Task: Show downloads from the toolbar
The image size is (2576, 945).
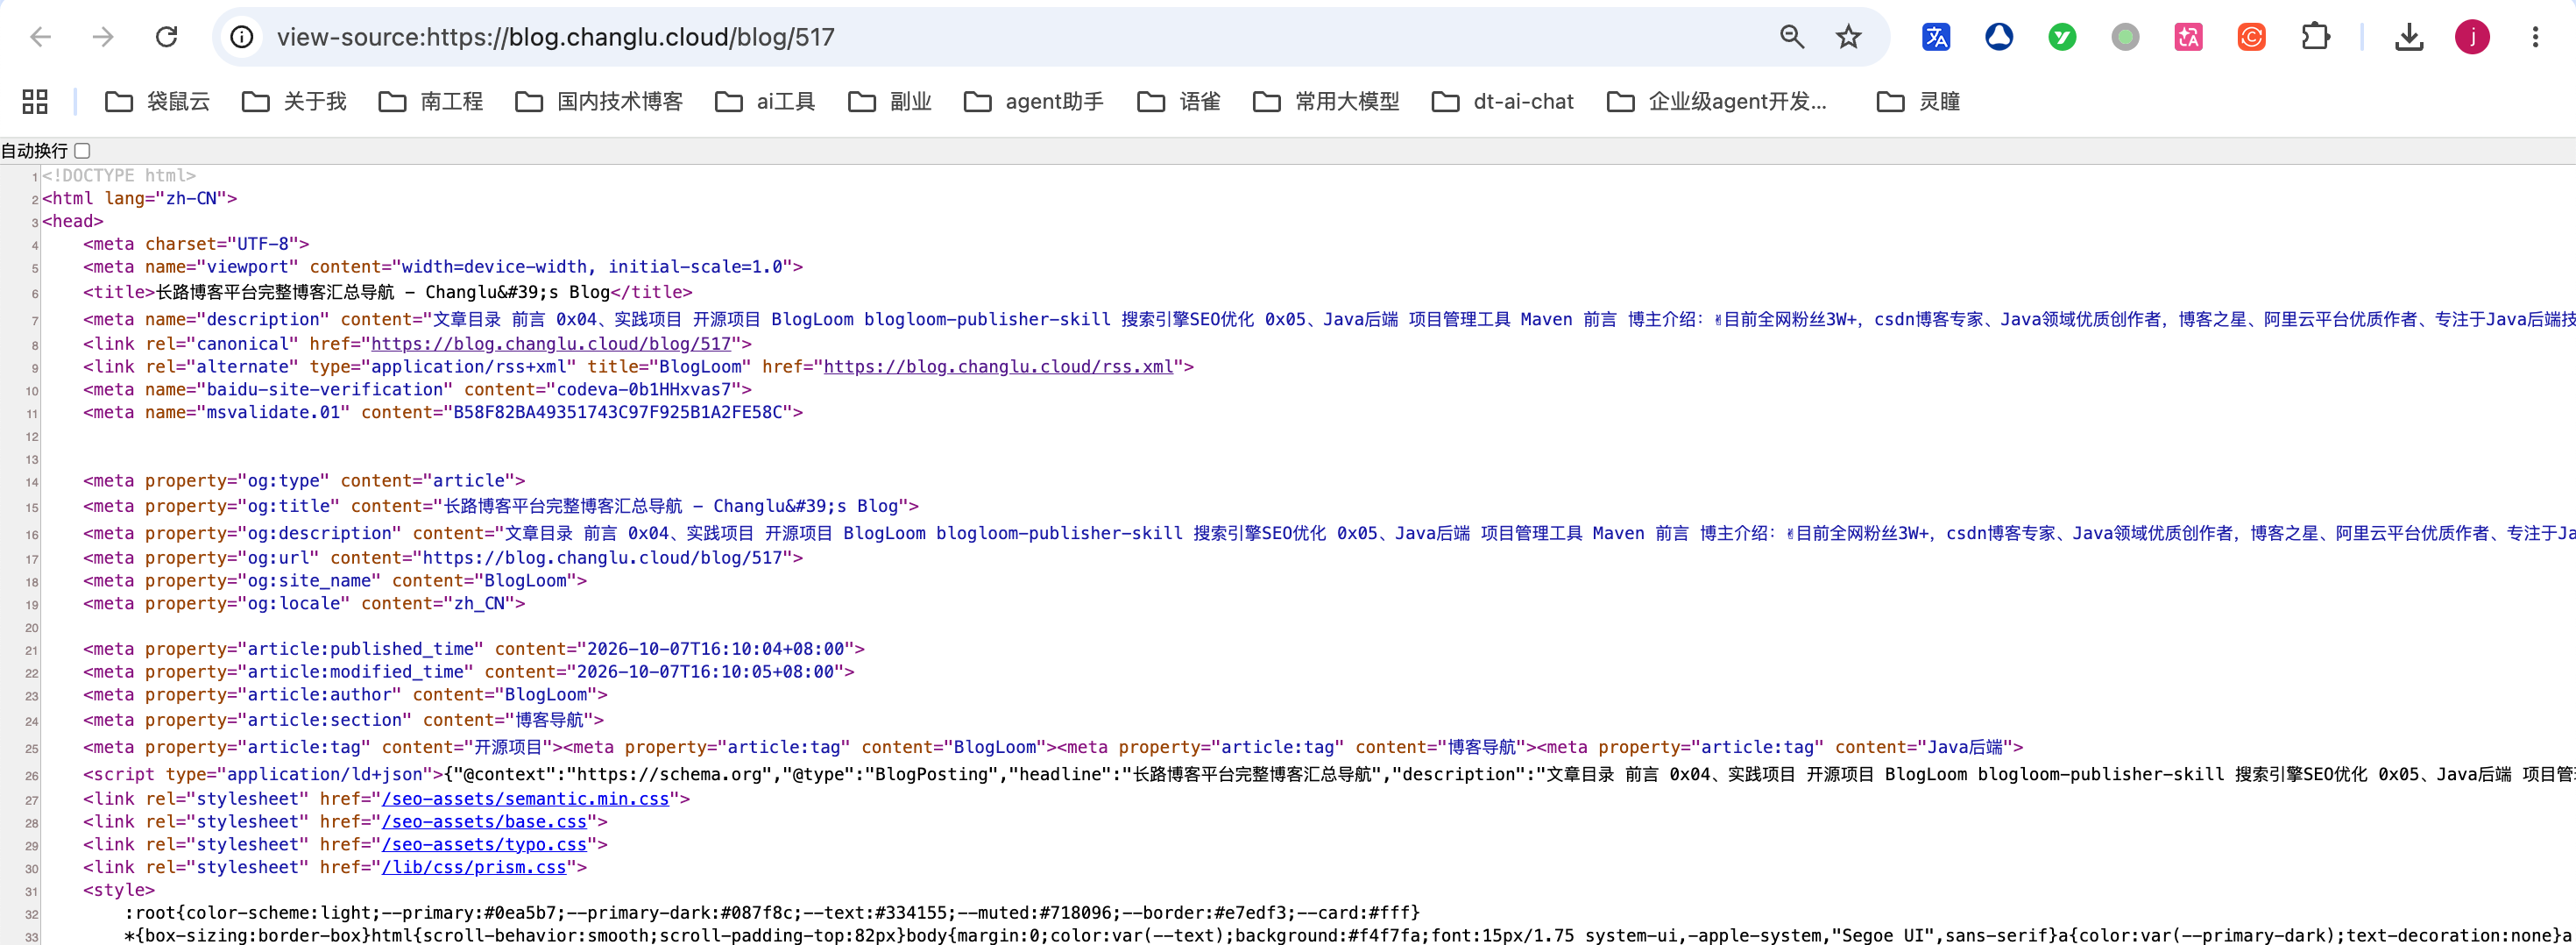Action: pyautogui.click(x=2409, y=37)
